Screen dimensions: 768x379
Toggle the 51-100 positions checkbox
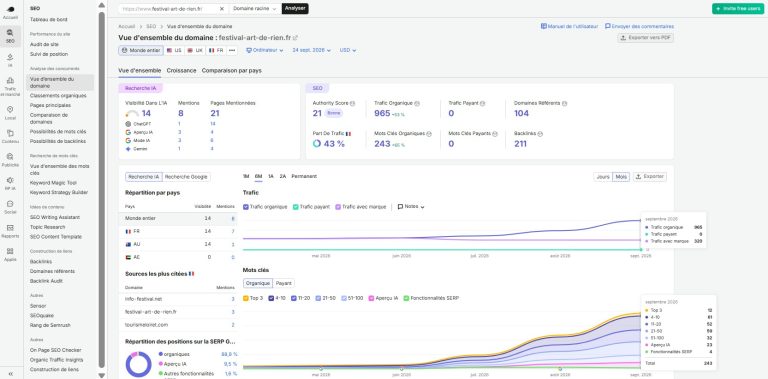tap(344, 298)
